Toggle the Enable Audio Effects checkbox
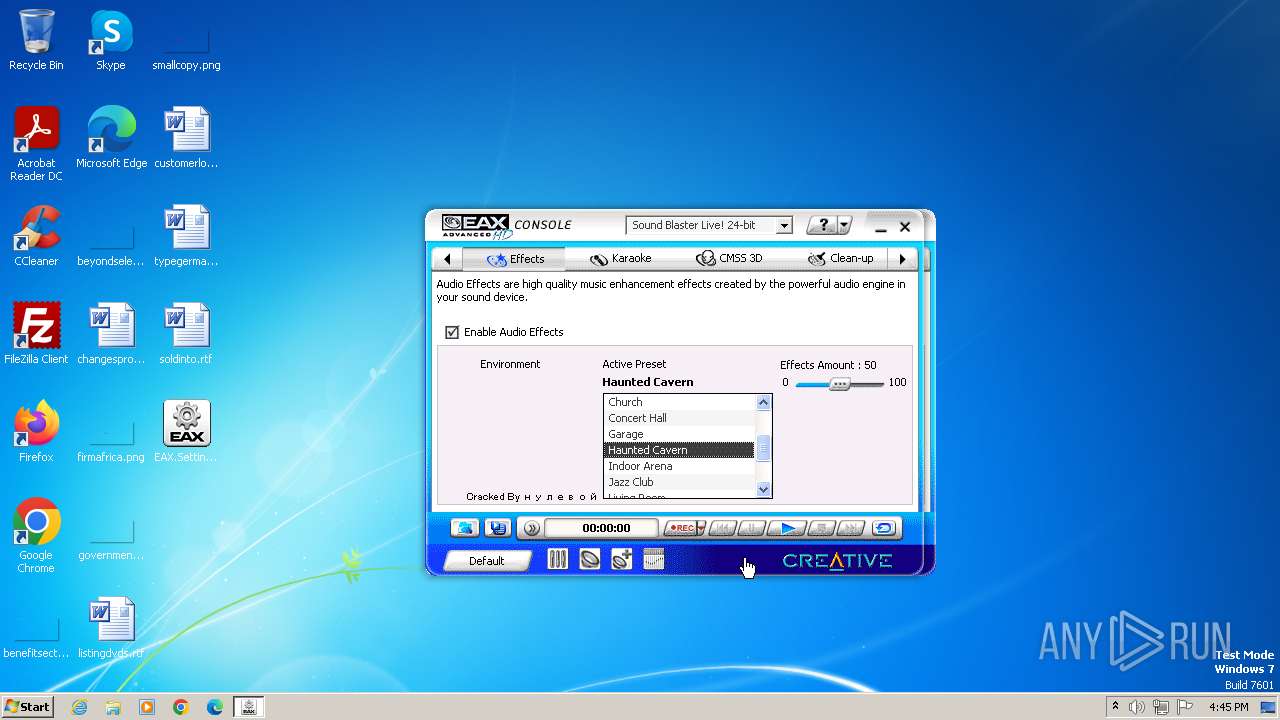 click(452, 332)
